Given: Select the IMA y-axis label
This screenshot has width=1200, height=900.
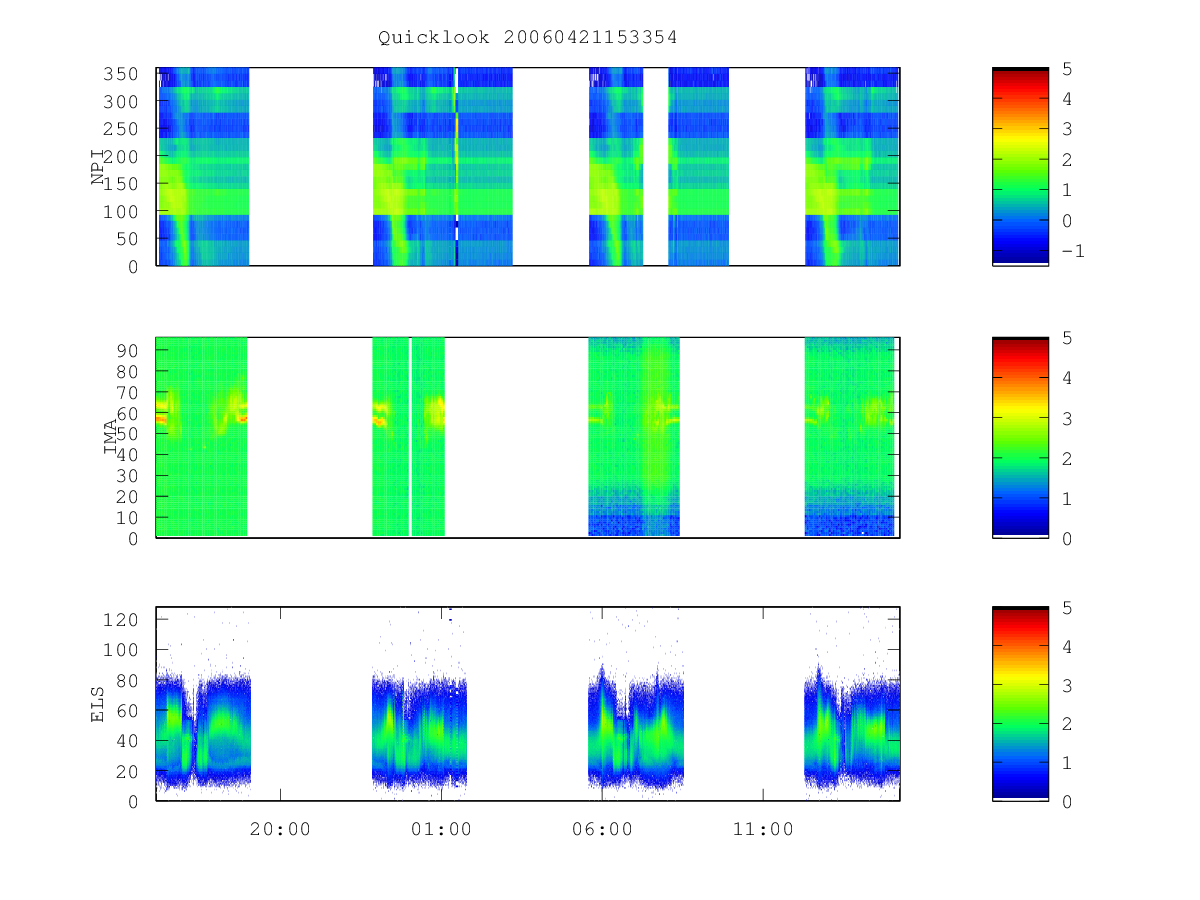Looking at the screenshot, I should 111,437.
